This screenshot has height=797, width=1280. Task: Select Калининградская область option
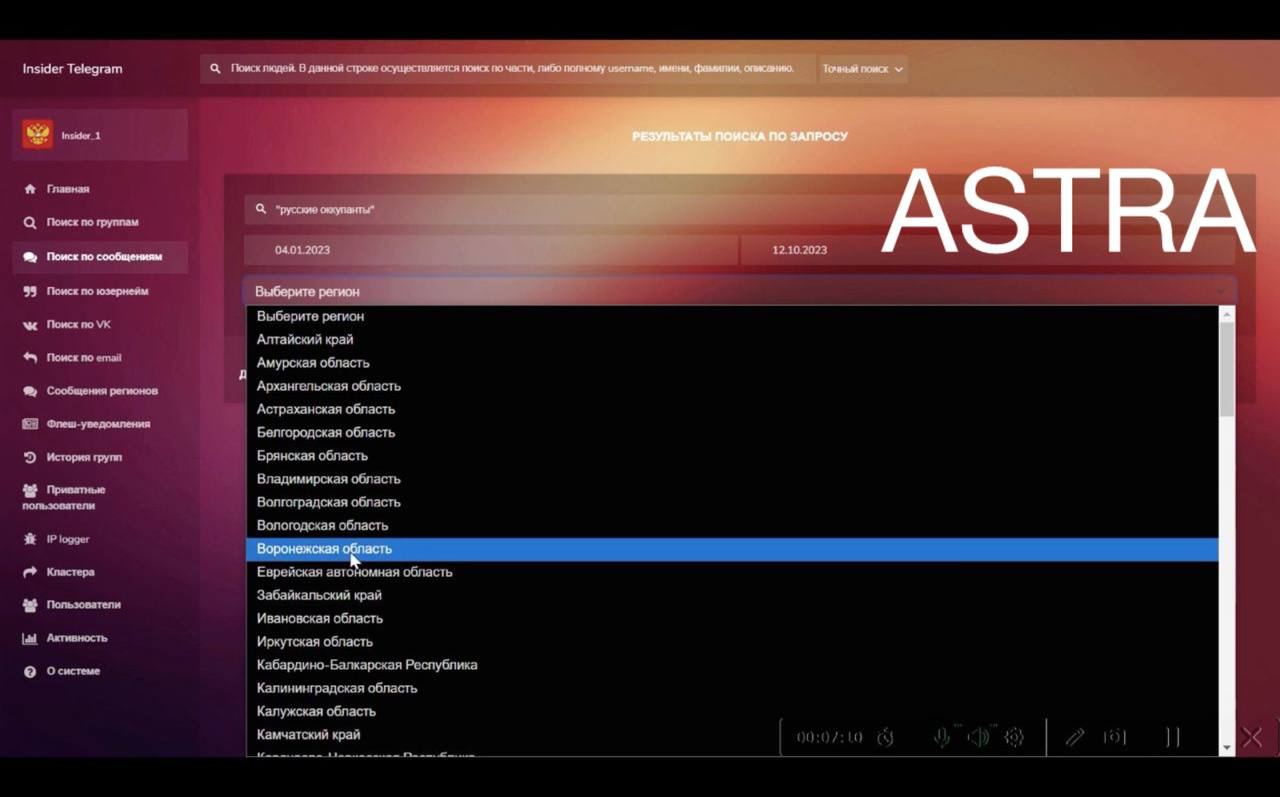pos(732,688)
